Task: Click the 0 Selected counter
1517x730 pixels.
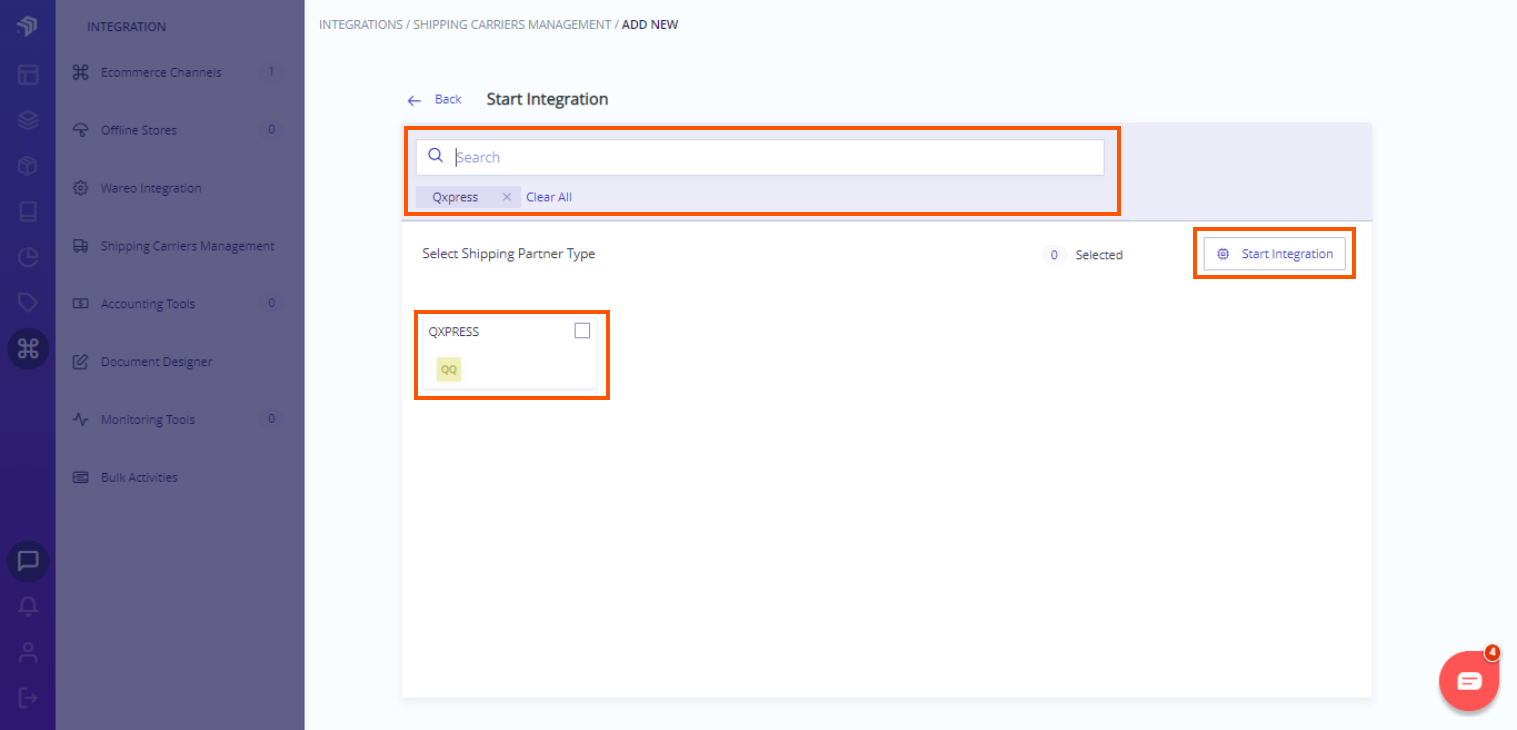Action: tap(1082, 255)
